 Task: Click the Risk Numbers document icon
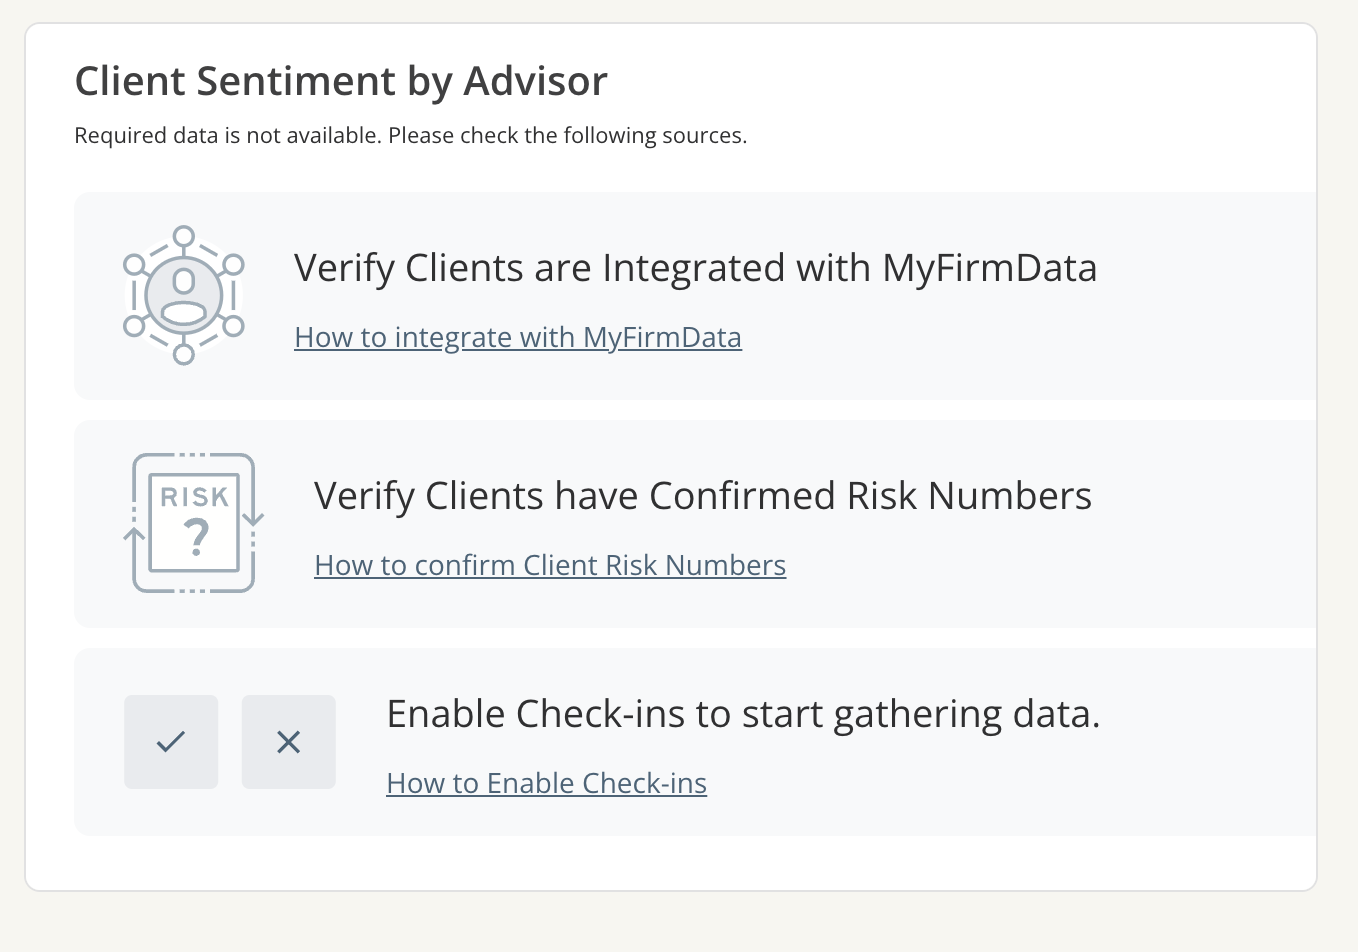tap(193, 522)
